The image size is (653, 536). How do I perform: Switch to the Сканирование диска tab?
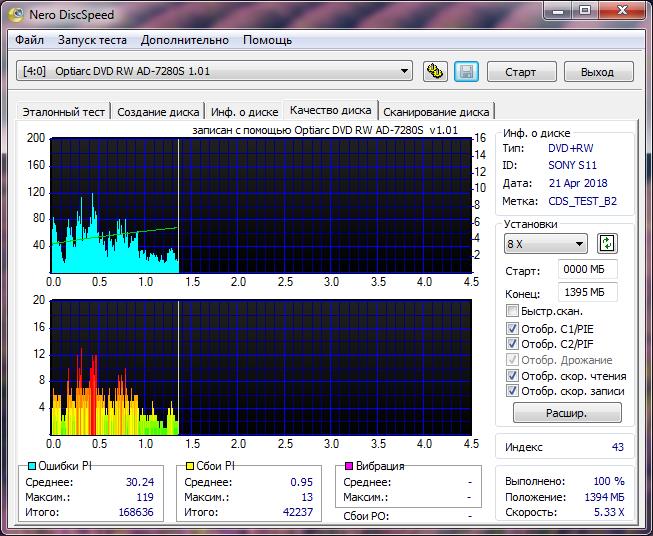click(436, 112)
